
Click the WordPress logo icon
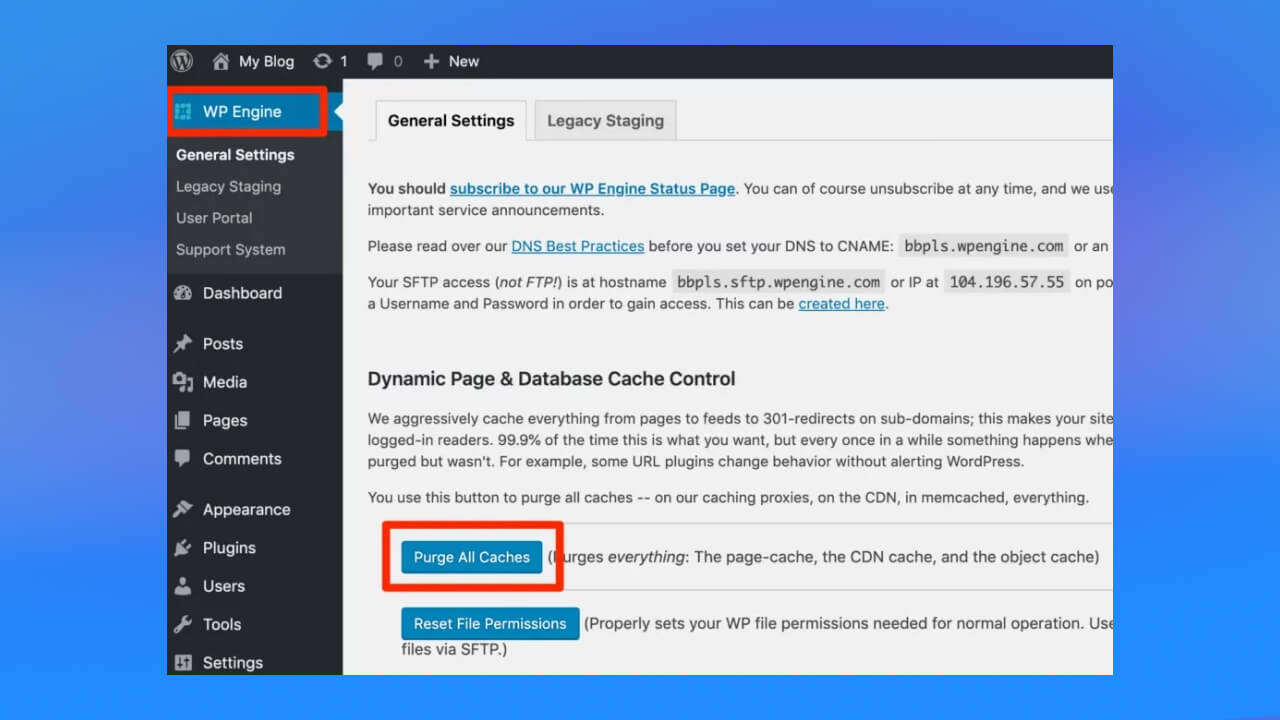pos(181,61)
